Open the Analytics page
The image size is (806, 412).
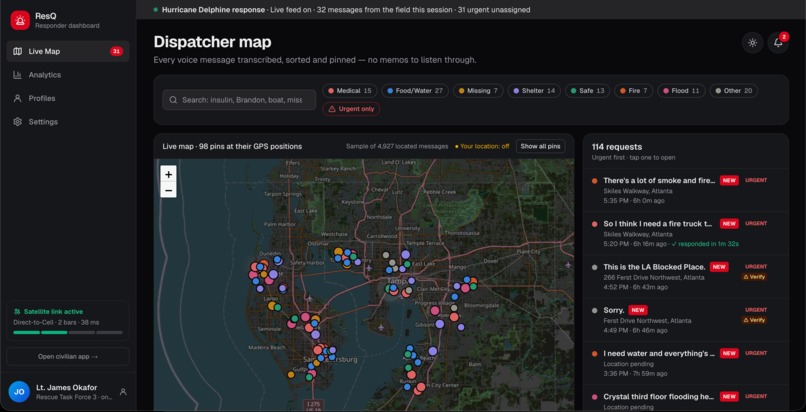[68, 75]
